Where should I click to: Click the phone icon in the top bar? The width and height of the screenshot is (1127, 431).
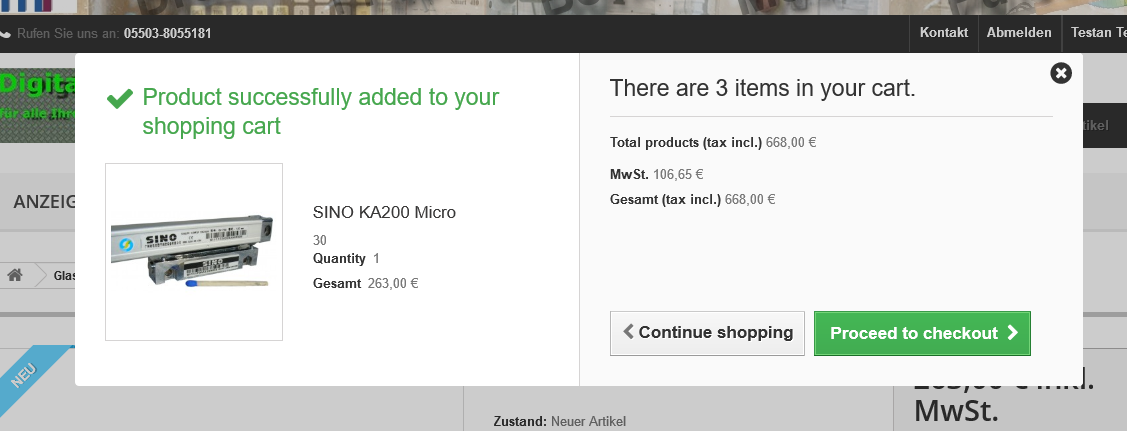[5, 33]
